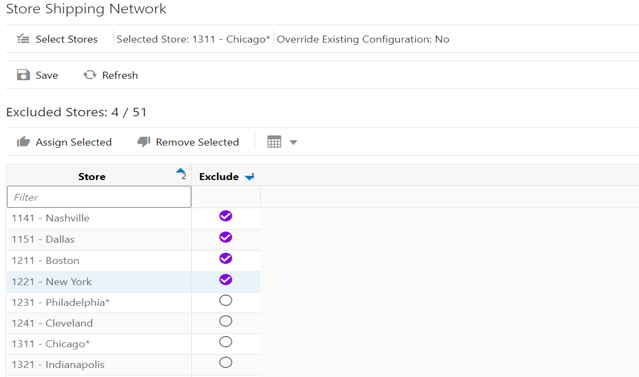Remove Selected stores

tap(188, 142)
